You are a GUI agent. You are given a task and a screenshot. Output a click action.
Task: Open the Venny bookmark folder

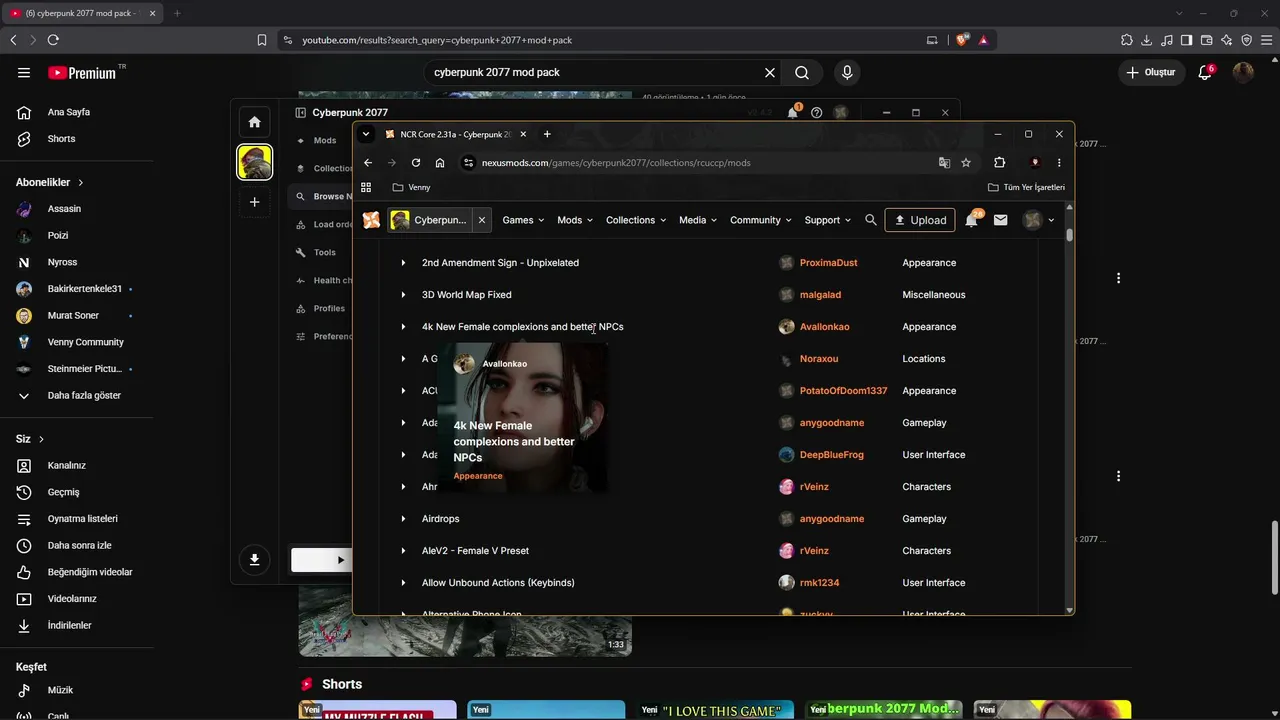pyautogui.click(x=411, y=187)
